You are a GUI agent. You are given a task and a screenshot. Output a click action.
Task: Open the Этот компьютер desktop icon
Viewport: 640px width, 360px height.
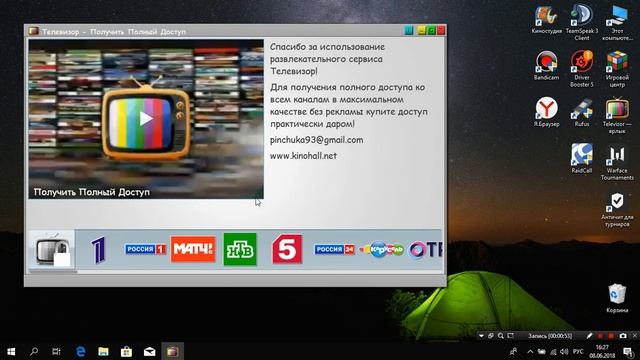(617, 23)
